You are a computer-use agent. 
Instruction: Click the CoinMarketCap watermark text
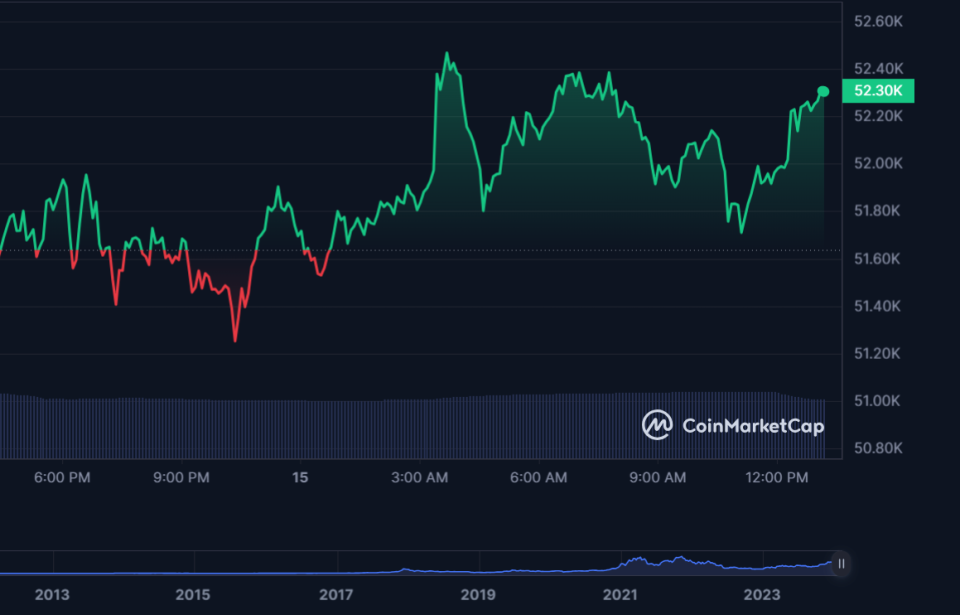coord(753,426)
